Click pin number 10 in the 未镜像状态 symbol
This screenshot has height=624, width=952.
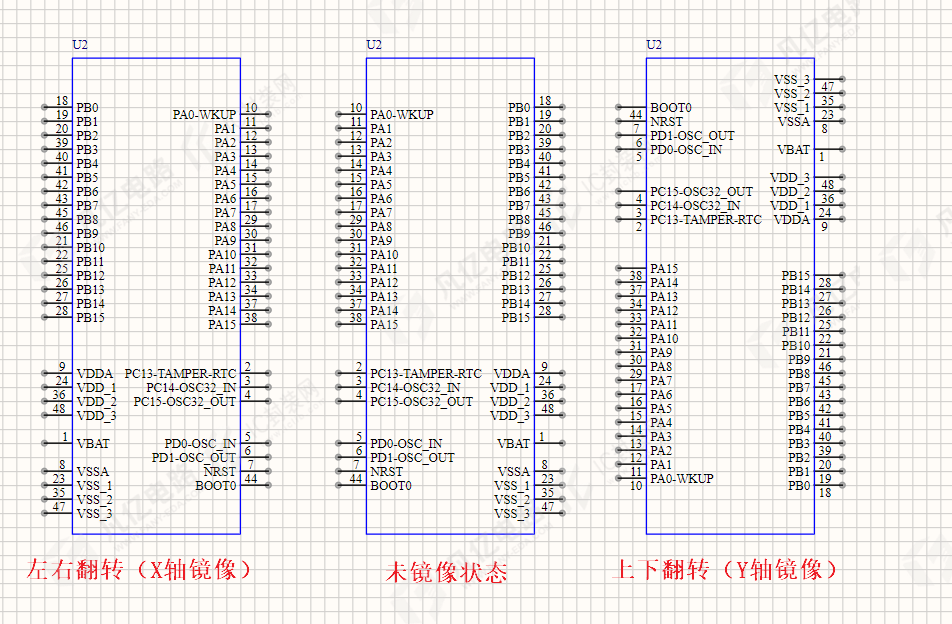(x=356, y=107)
